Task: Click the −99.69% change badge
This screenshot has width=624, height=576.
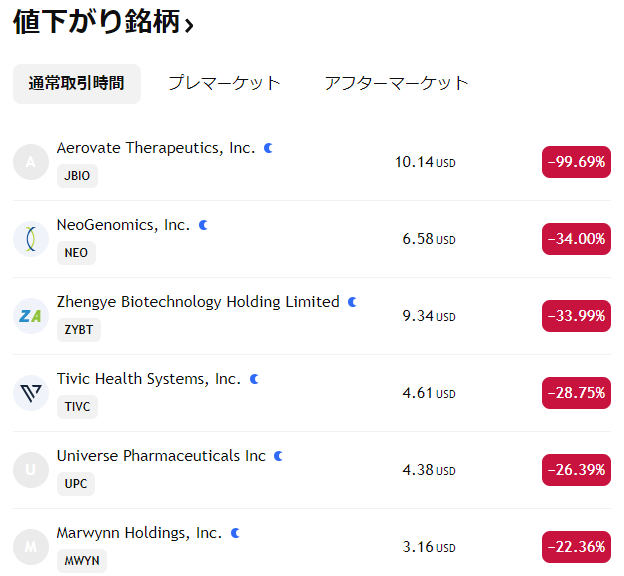Action: click(x=576, y=162)
